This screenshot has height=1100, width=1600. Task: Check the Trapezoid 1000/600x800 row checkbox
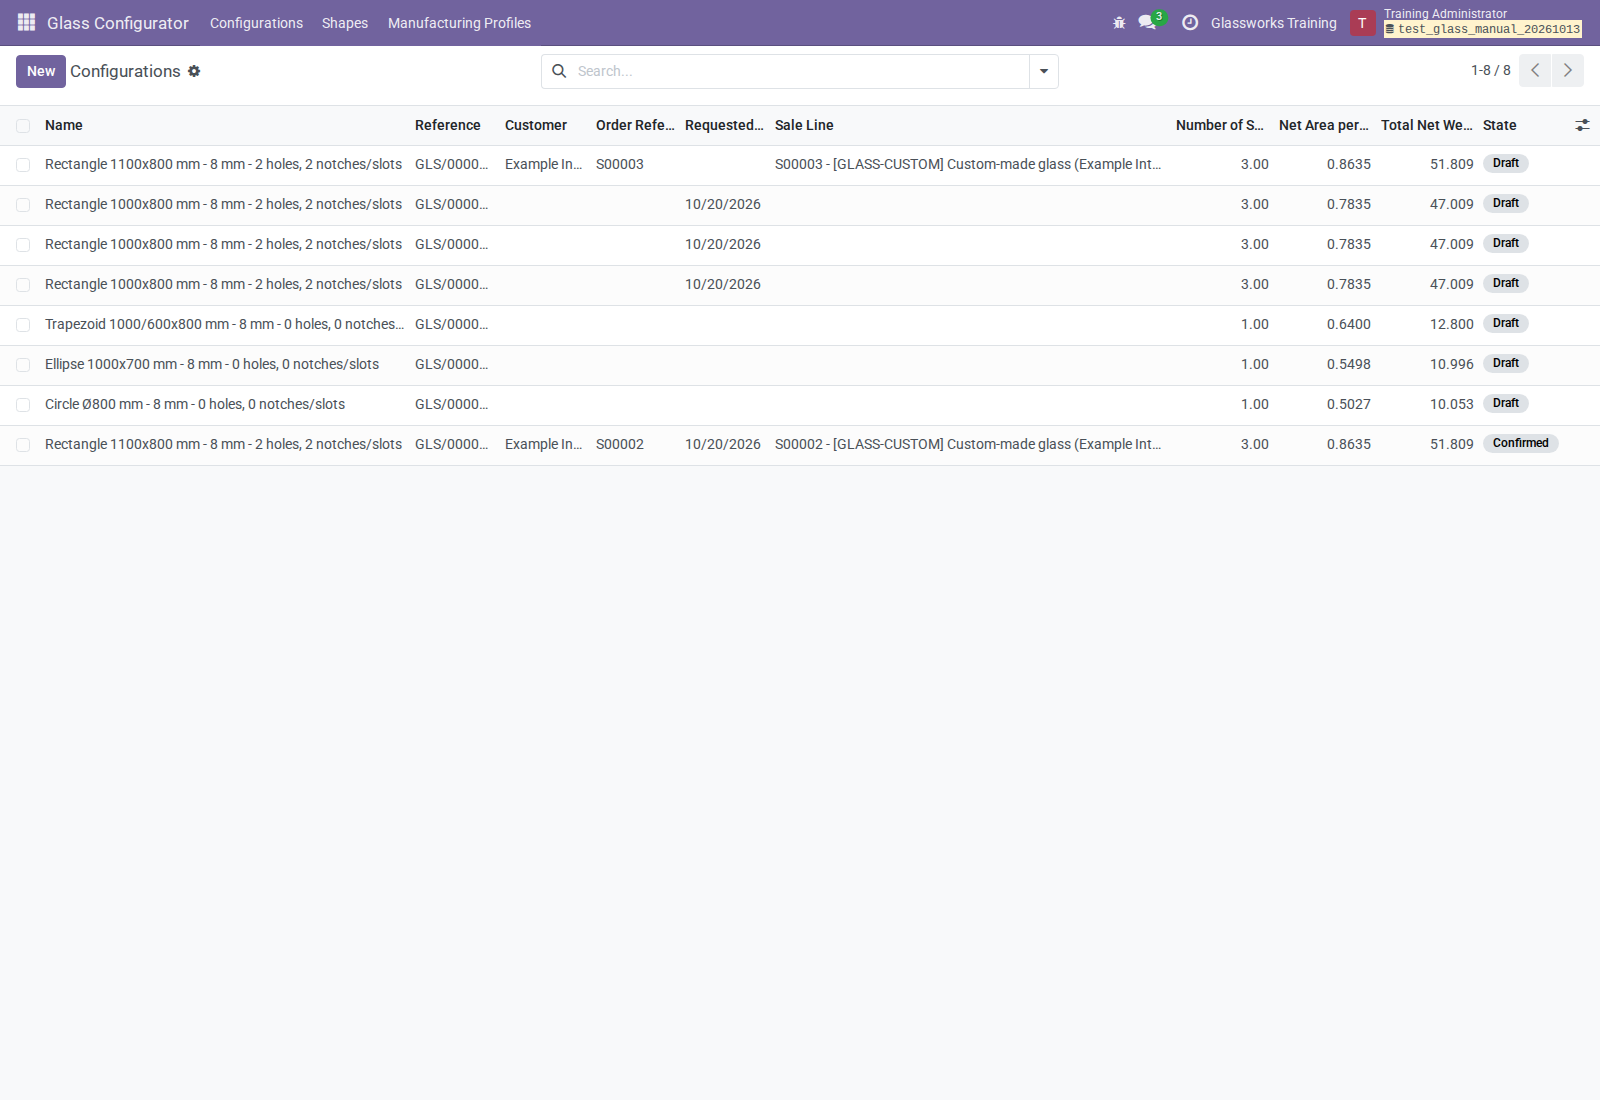[23, 325]
